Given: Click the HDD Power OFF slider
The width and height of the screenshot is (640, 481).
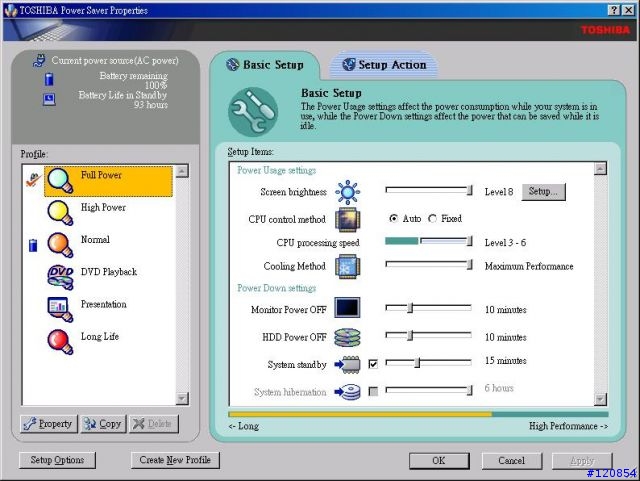Looking at the screenshot, I should (429, 335).
